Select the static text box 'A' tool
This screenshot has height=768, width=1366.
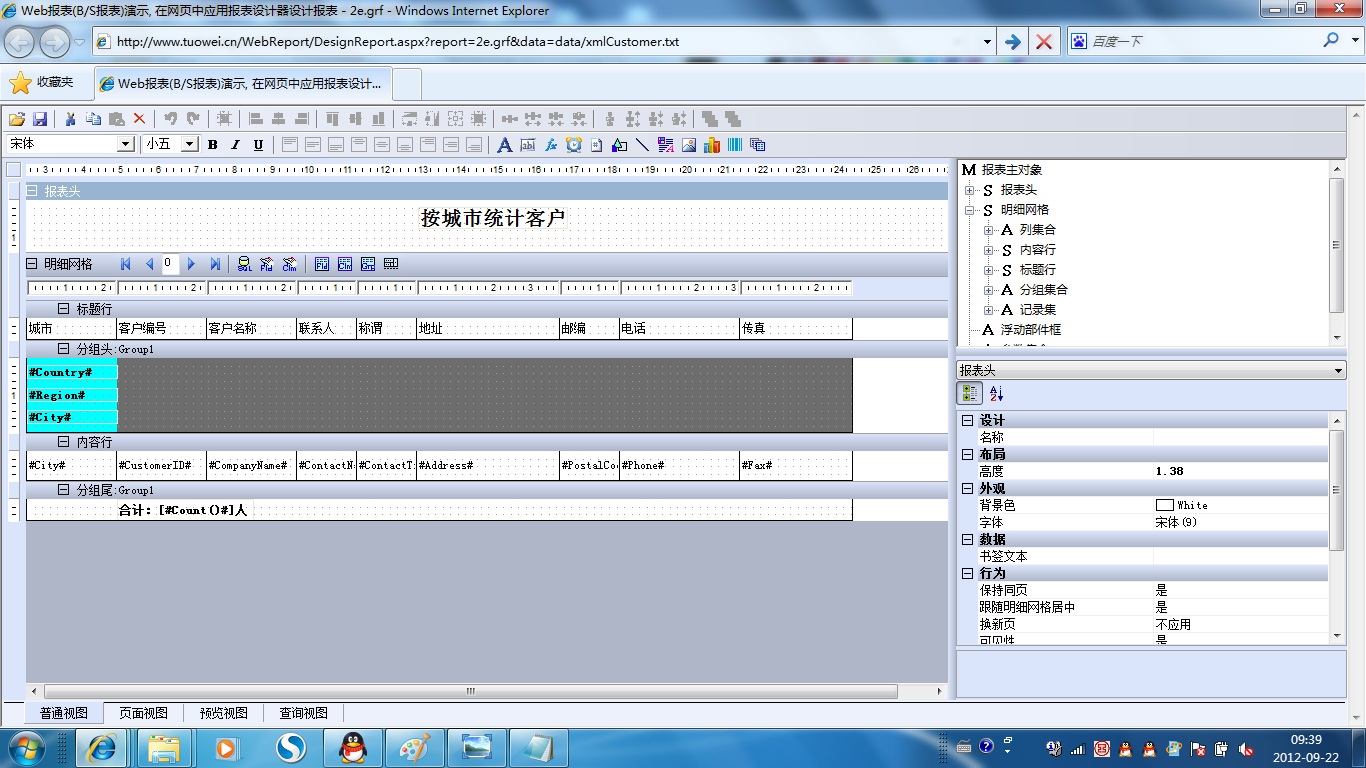click(x=504, y=145)
